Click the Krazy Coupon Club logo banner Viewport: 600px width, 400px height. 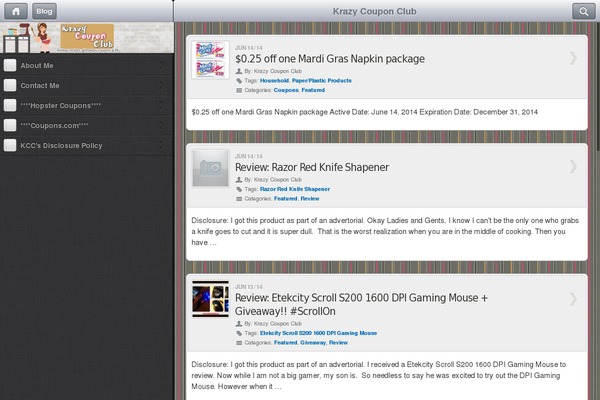pos(87,38)
